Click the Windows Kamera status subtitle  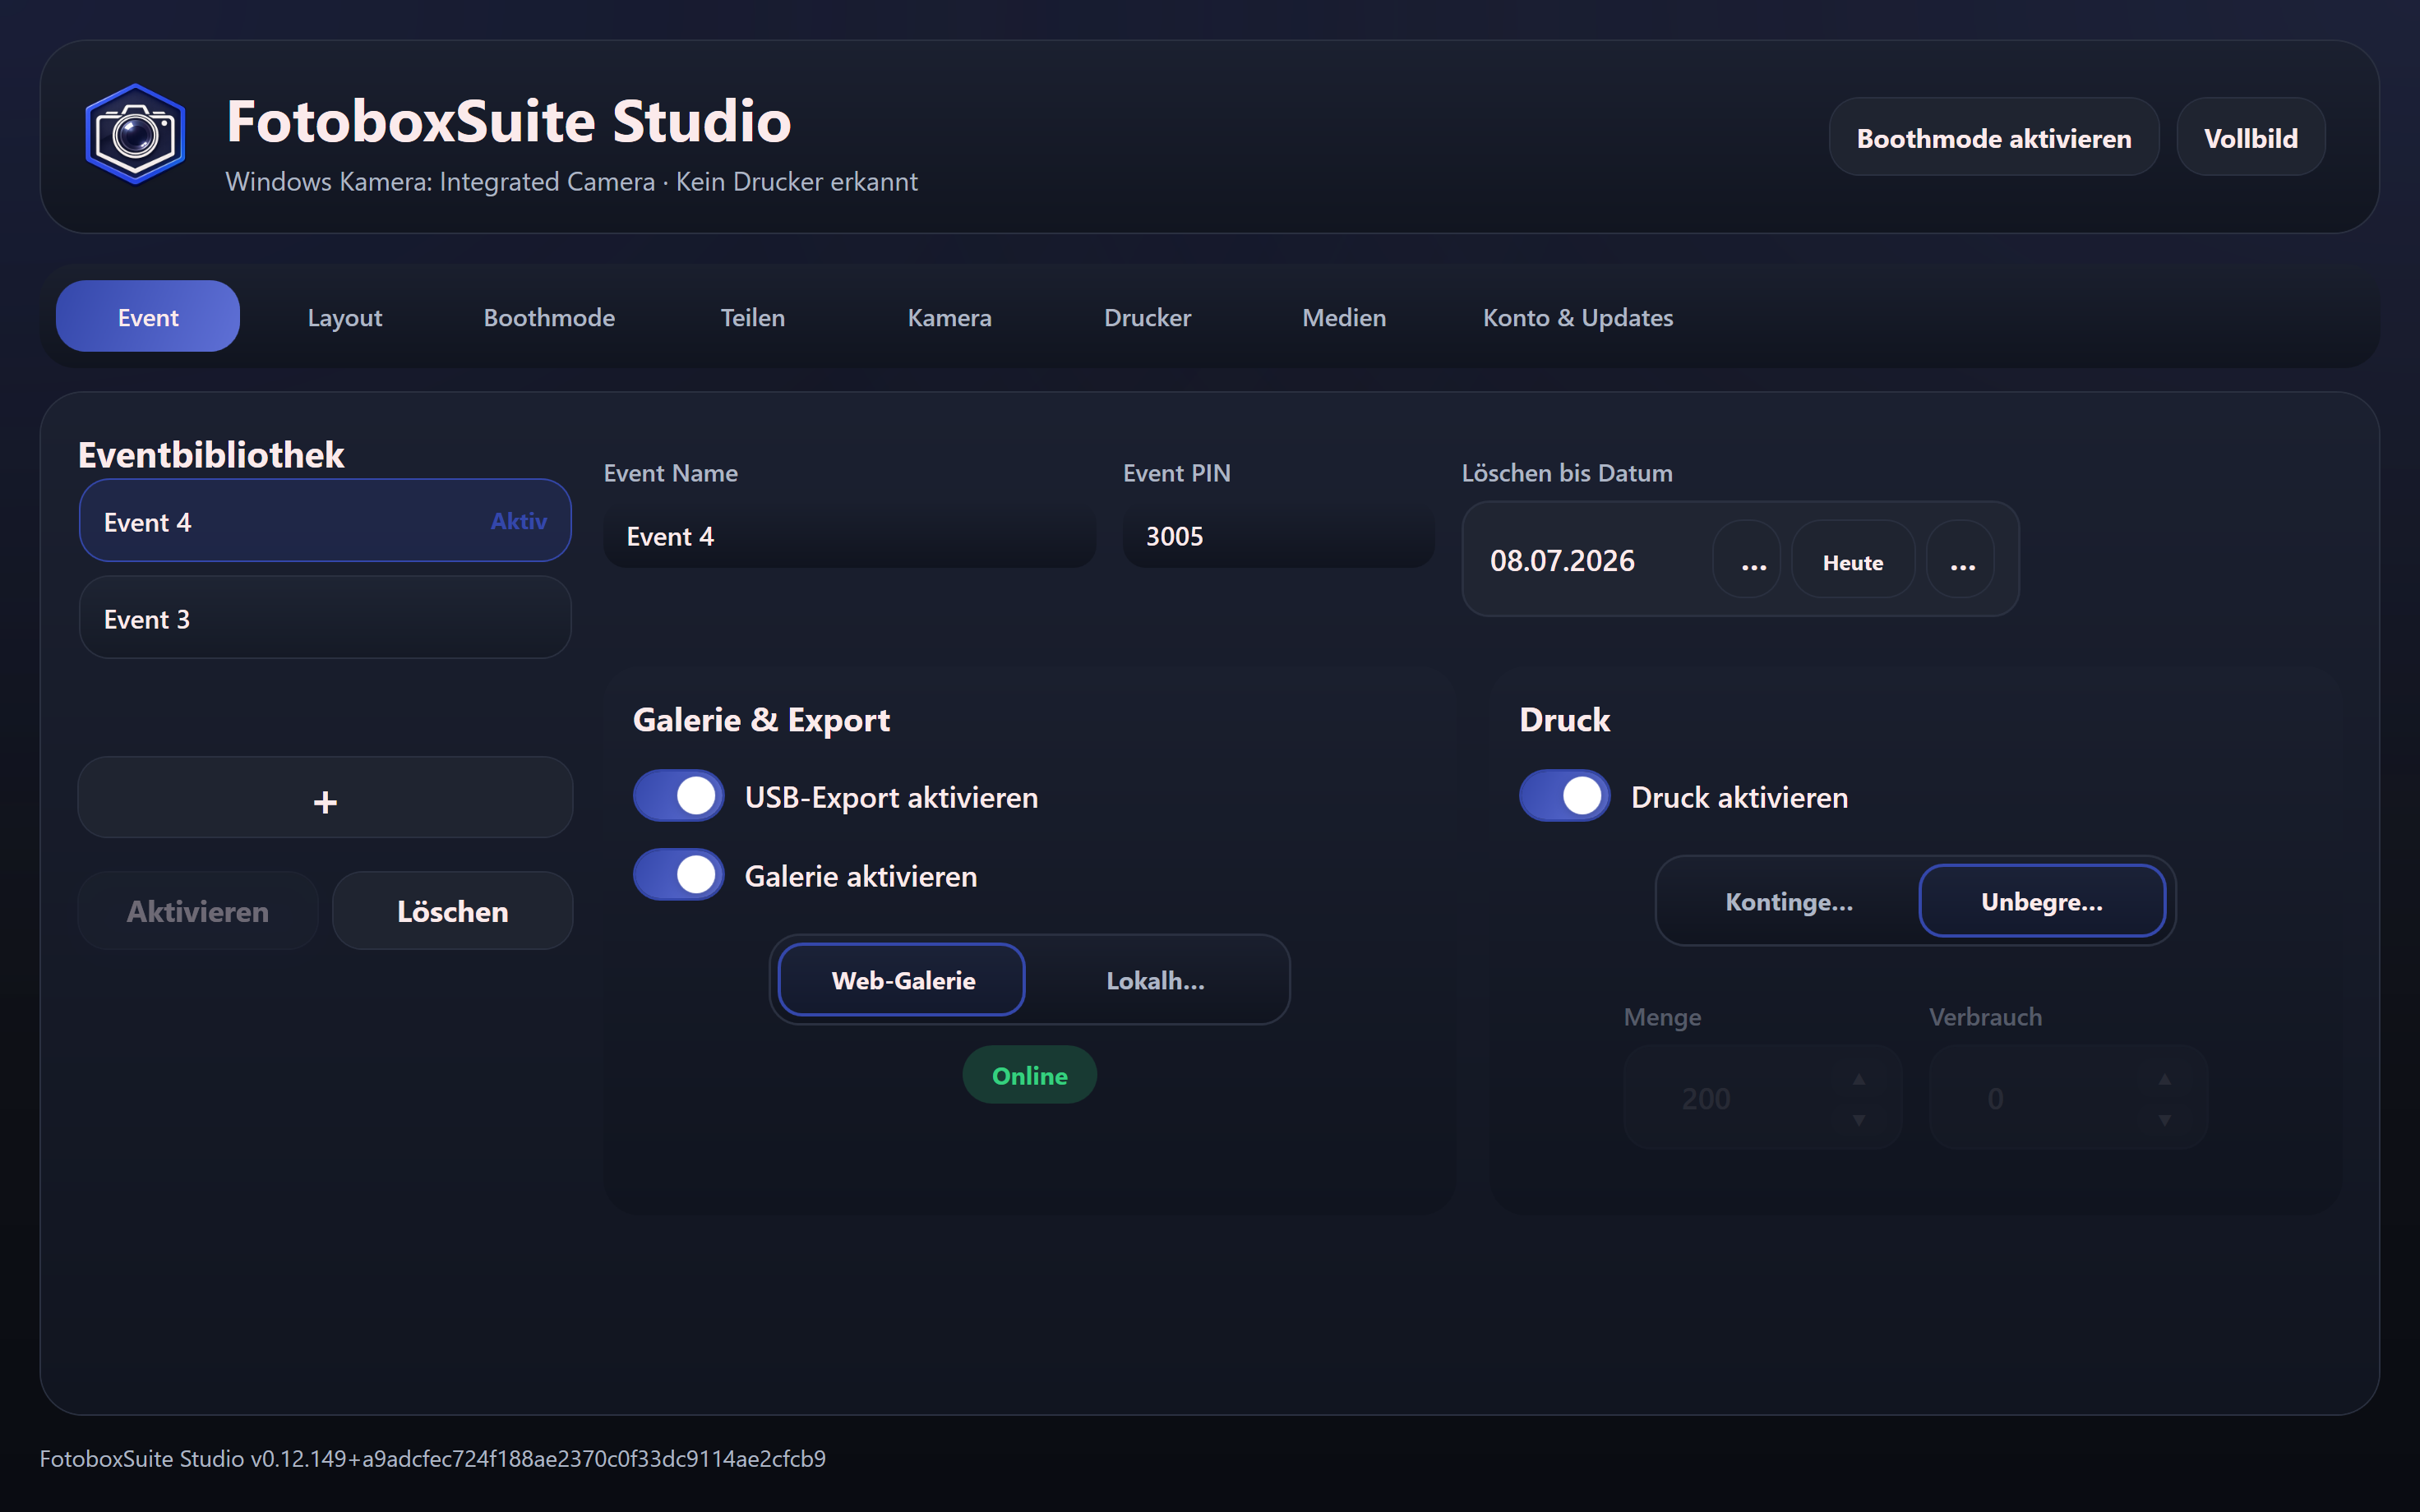pos(571,181)
